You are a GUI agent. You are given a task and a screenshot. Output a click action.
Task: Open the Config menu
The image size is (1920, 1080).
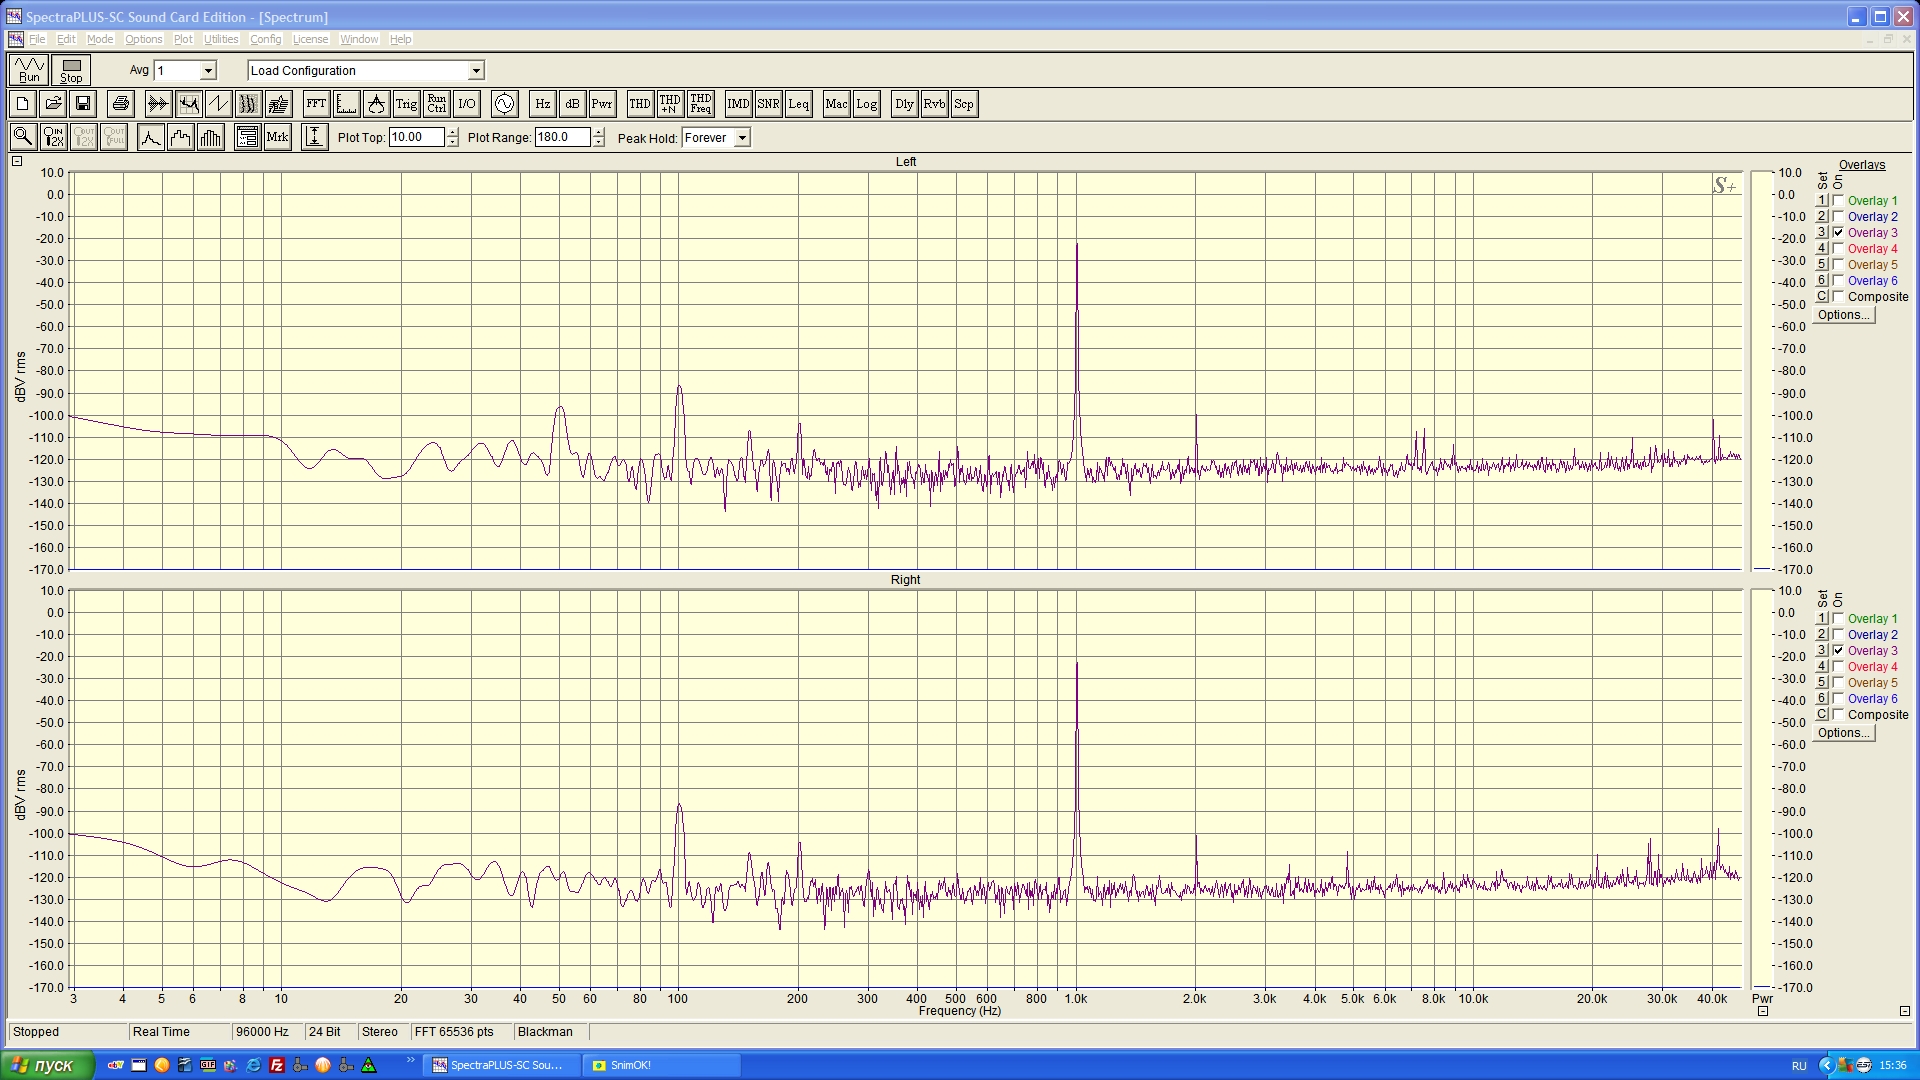point(265,39)
